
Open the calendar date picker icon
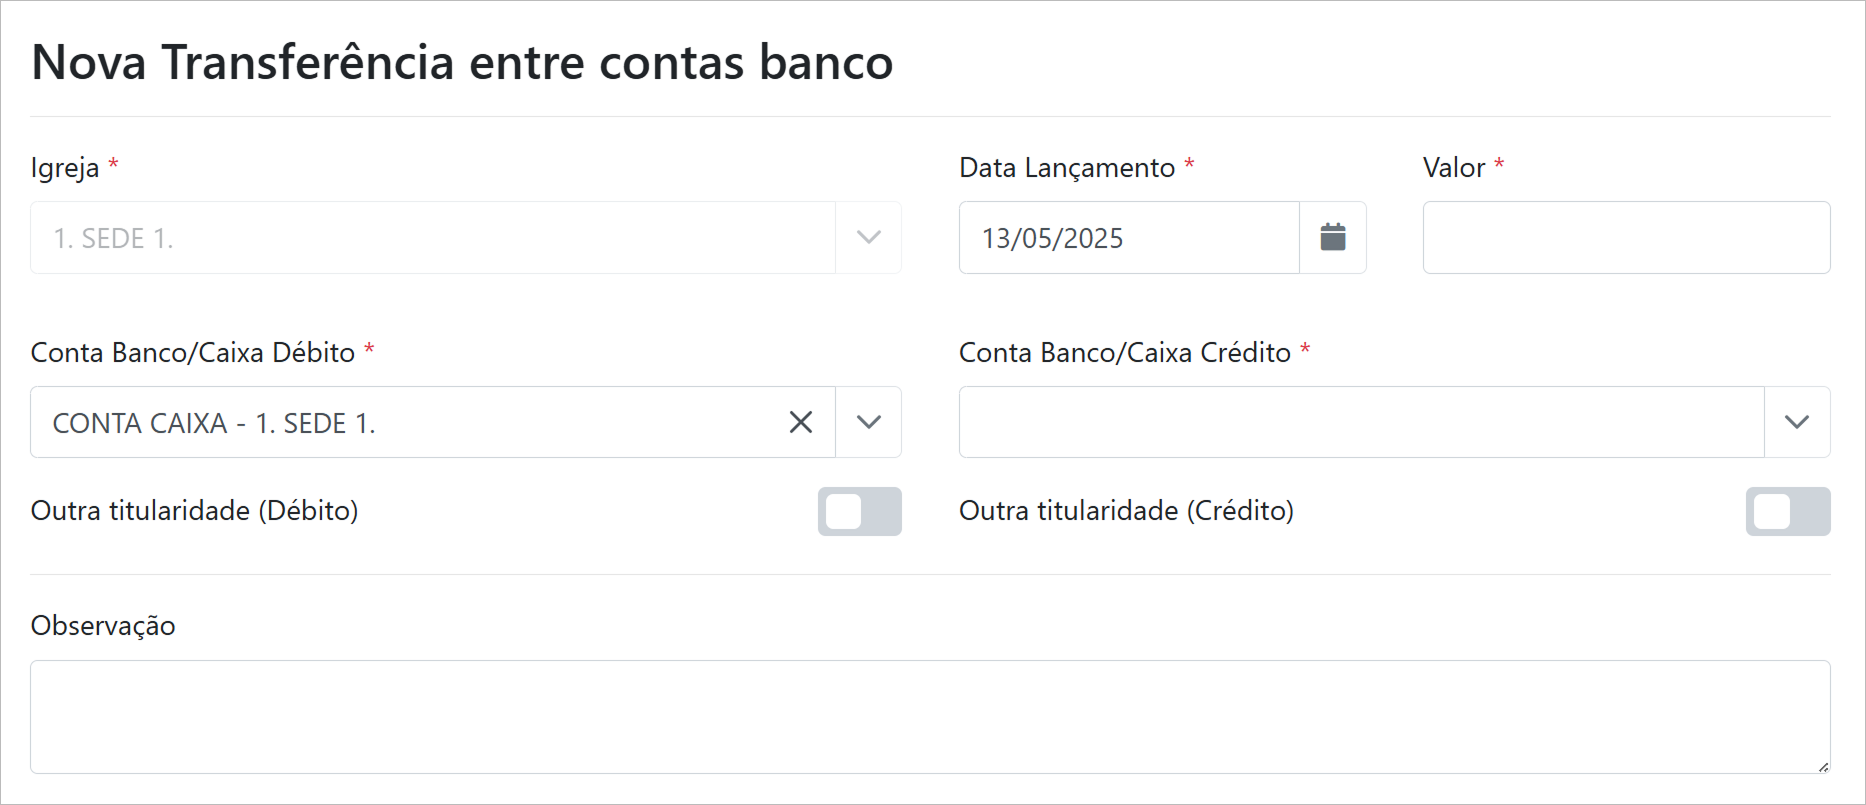pyautogui.click(x=1332, y=238)
